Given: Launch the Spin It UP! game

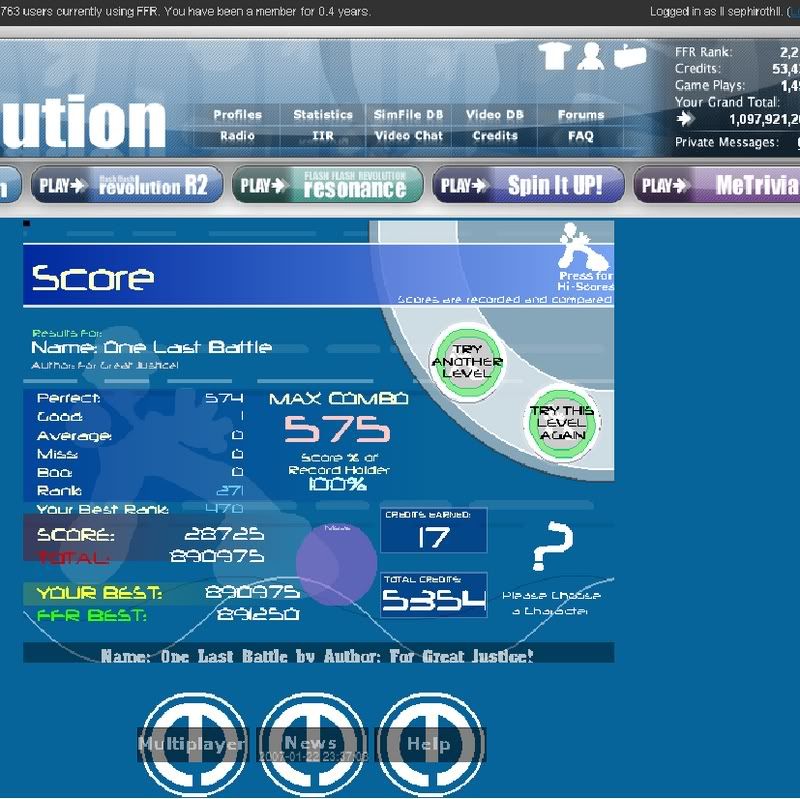Looking at the screenshot, I should point(527,185).
